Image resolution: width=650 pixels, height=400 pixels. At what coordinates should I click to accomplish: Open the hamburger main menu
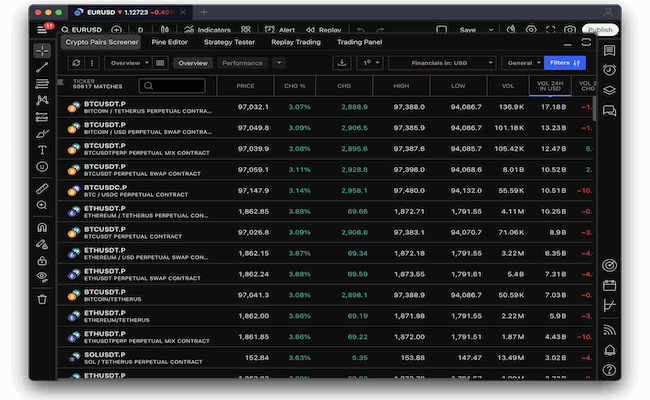(x=42, y=30)
